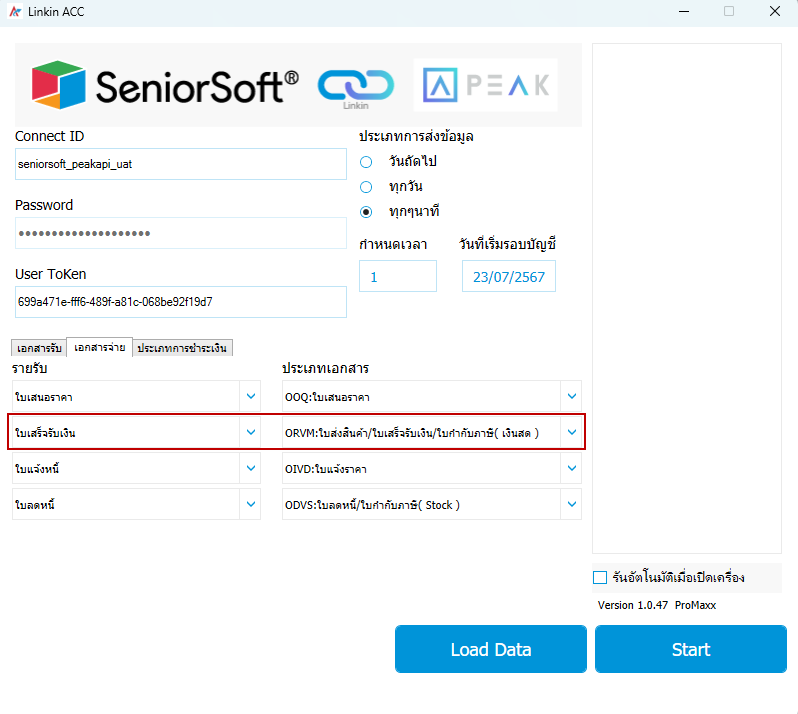Minimize the Linkin ACC window
The image size is (798, 714).
[684, 11]
